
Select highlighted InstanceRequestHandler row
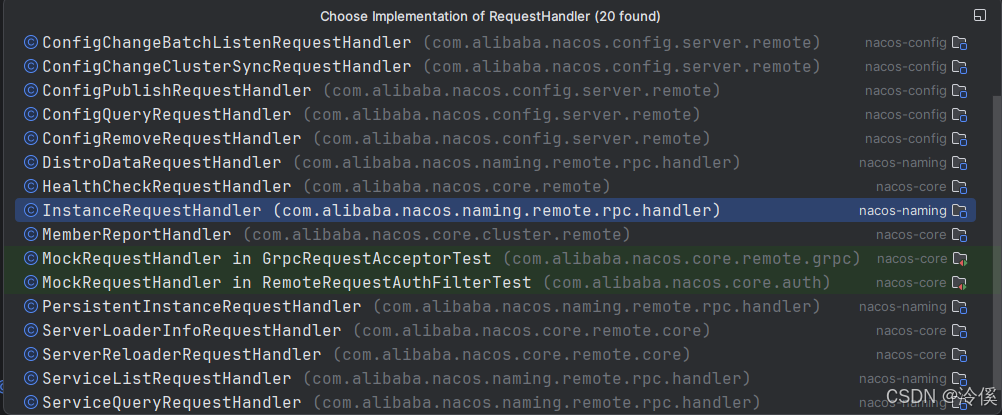(x=495, y=210)
